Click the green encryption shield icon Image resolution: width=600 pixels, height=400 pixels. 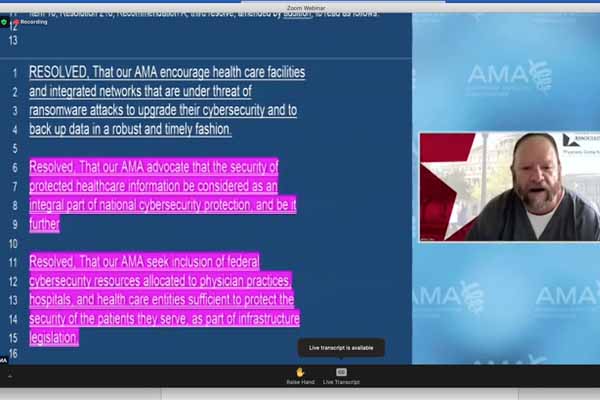[x=6, y=20]
